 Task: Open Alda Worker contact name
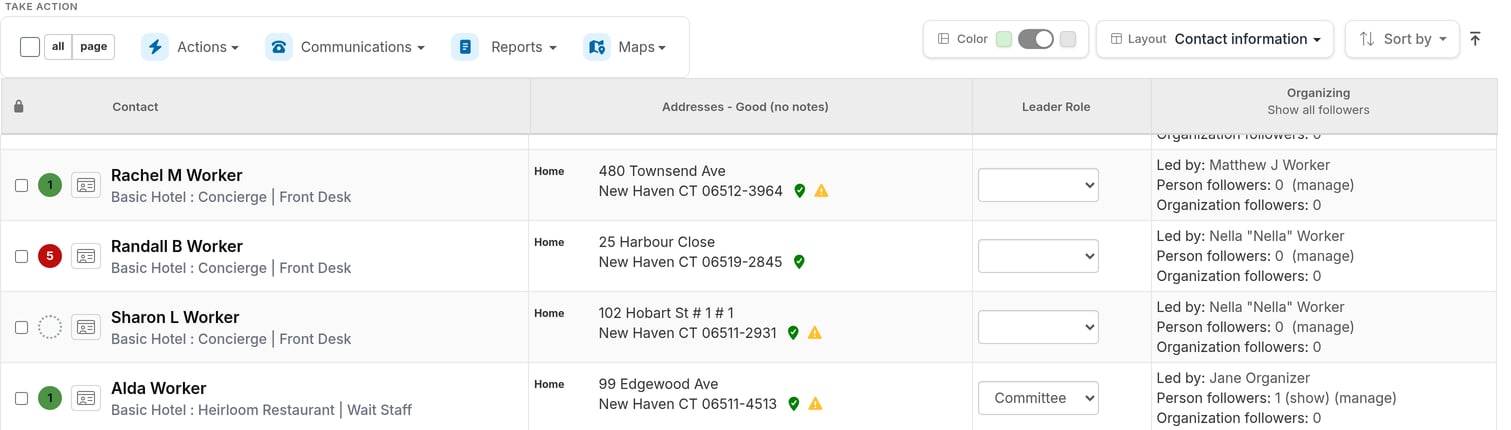tap(159, 388)
